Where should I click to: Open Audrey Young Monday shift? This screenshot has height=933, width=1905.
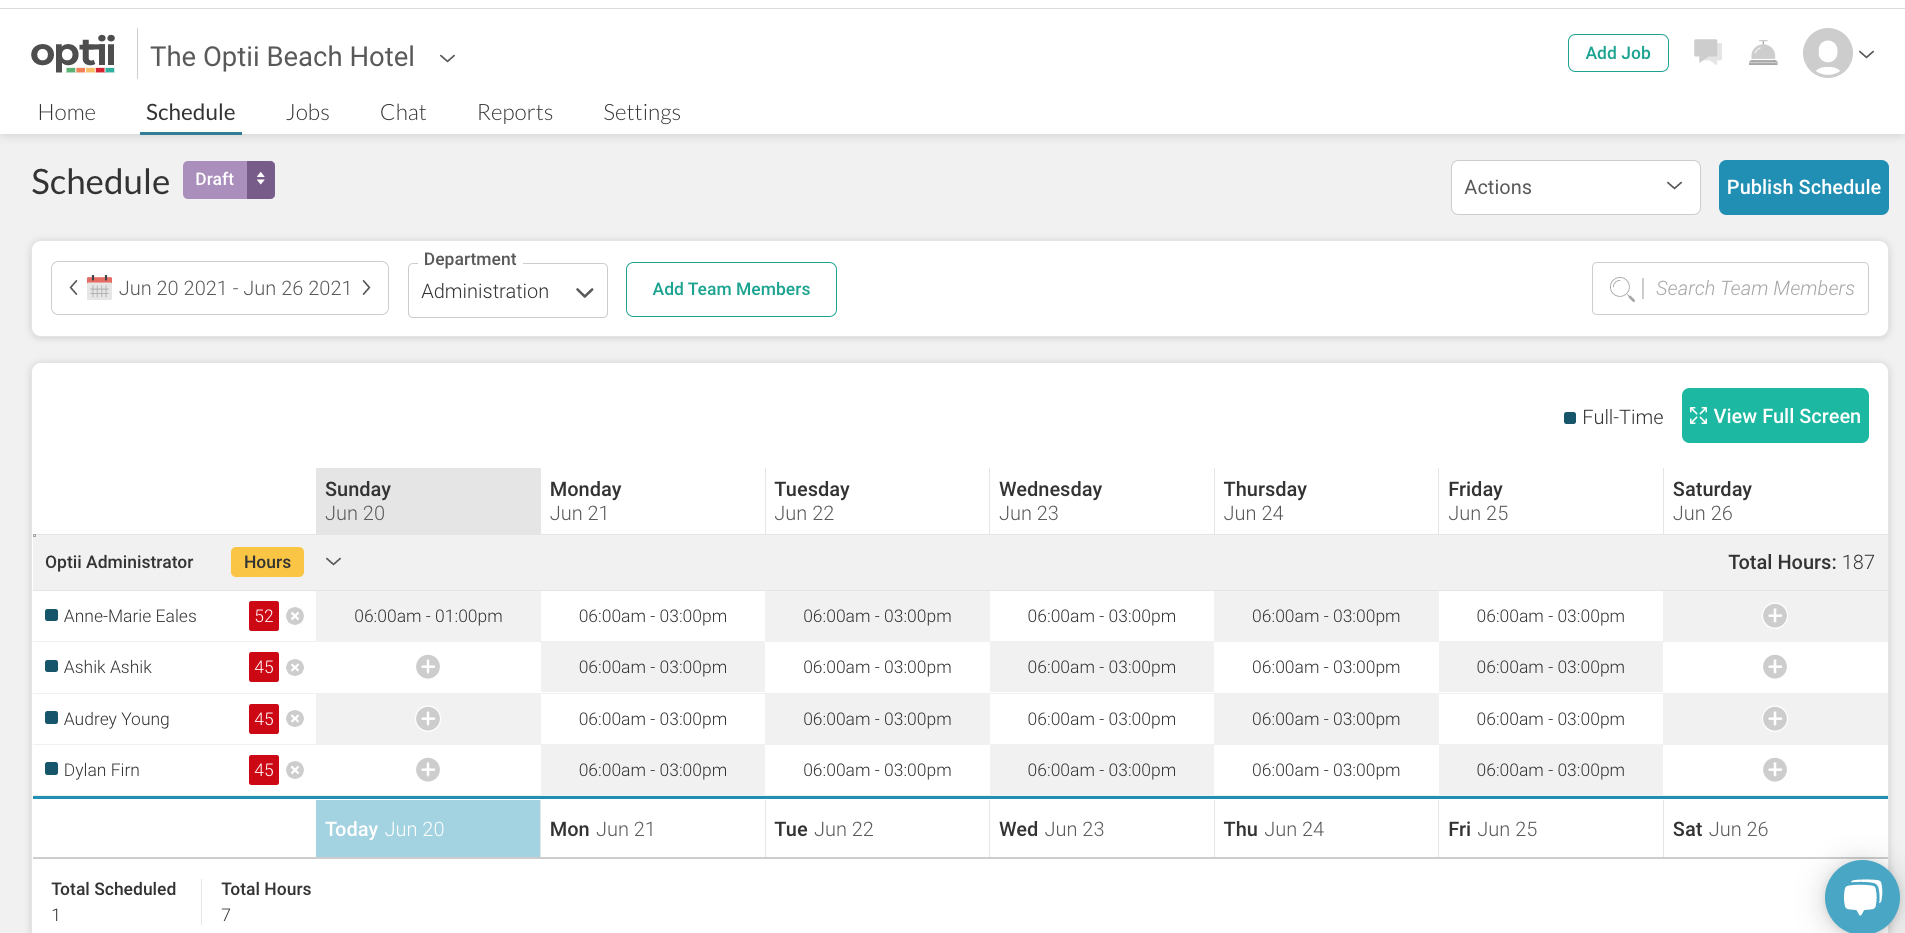(653, 719)
